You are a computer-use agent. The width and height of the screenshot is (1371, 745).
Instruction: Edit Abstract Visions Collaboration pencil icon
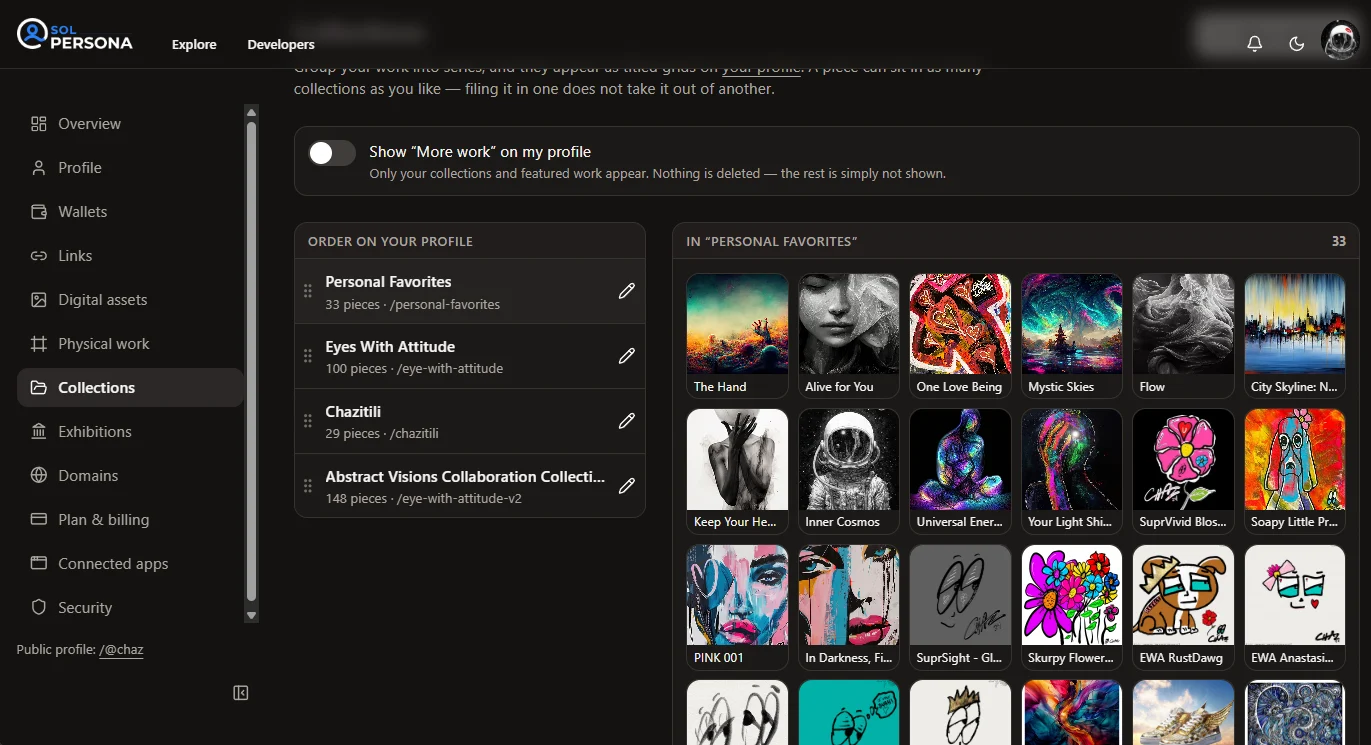coord(627,486)
